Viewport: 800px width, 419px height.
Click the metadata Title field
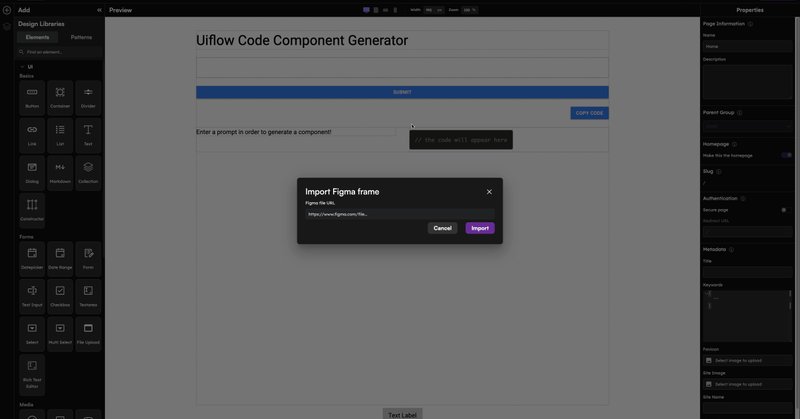(x=747, y=272)
